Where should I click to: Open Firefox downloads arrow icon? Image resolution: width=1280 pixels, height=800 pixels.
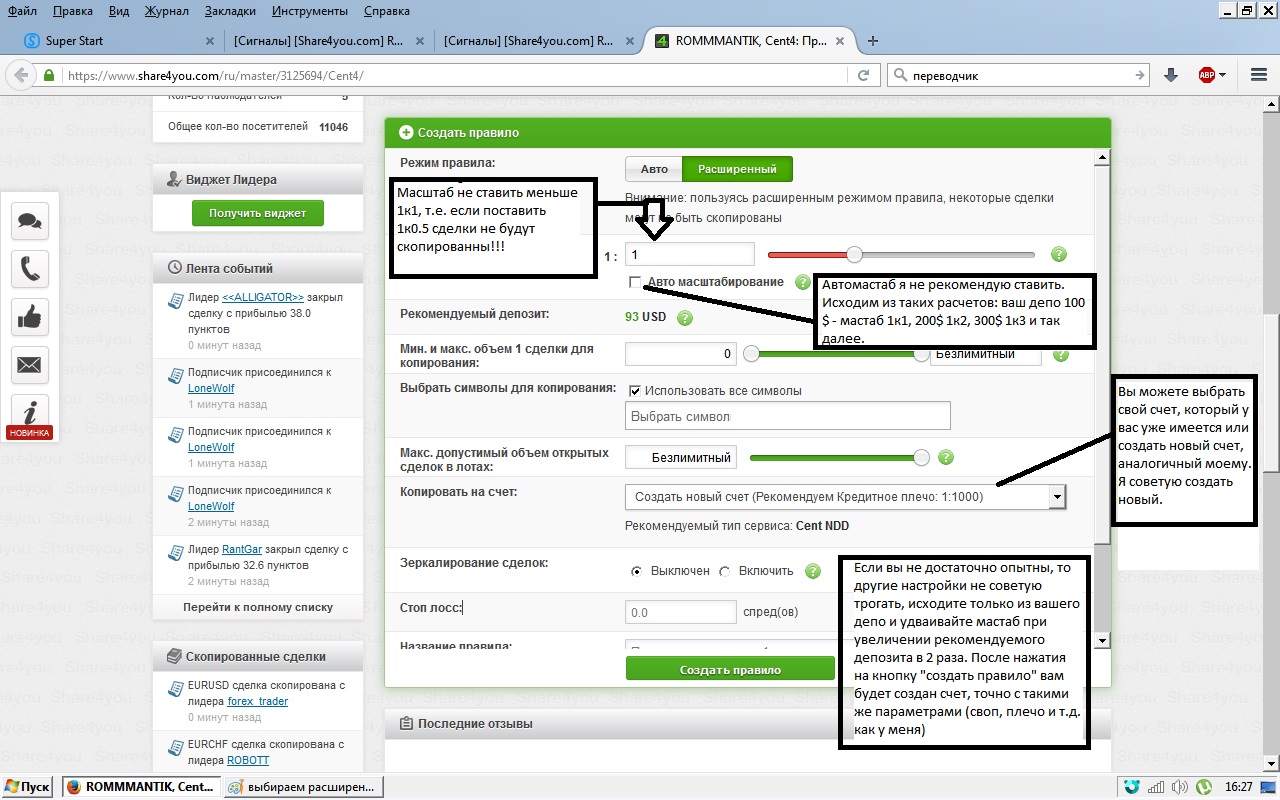point(1171,75)
